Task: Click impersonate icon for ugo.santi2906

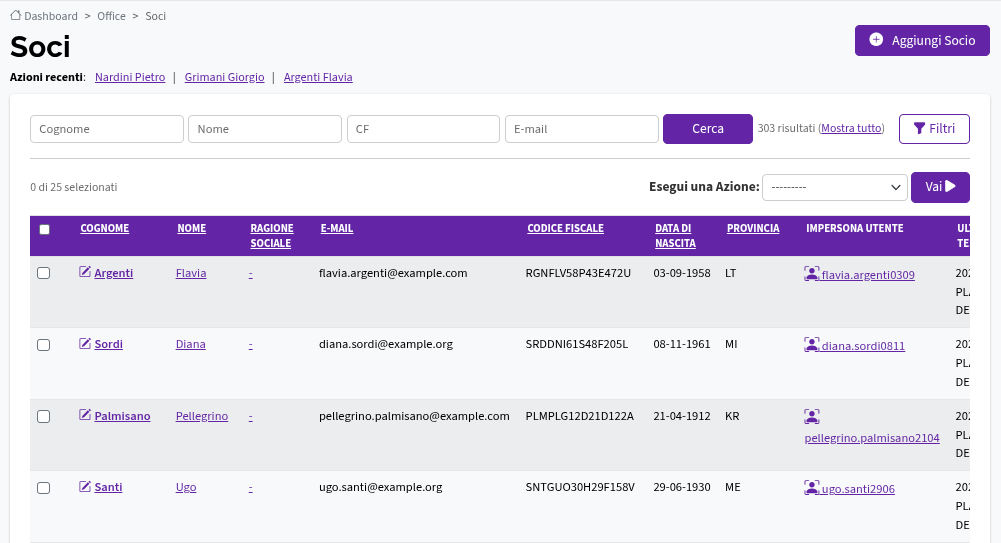Action: tap(811, 487)
